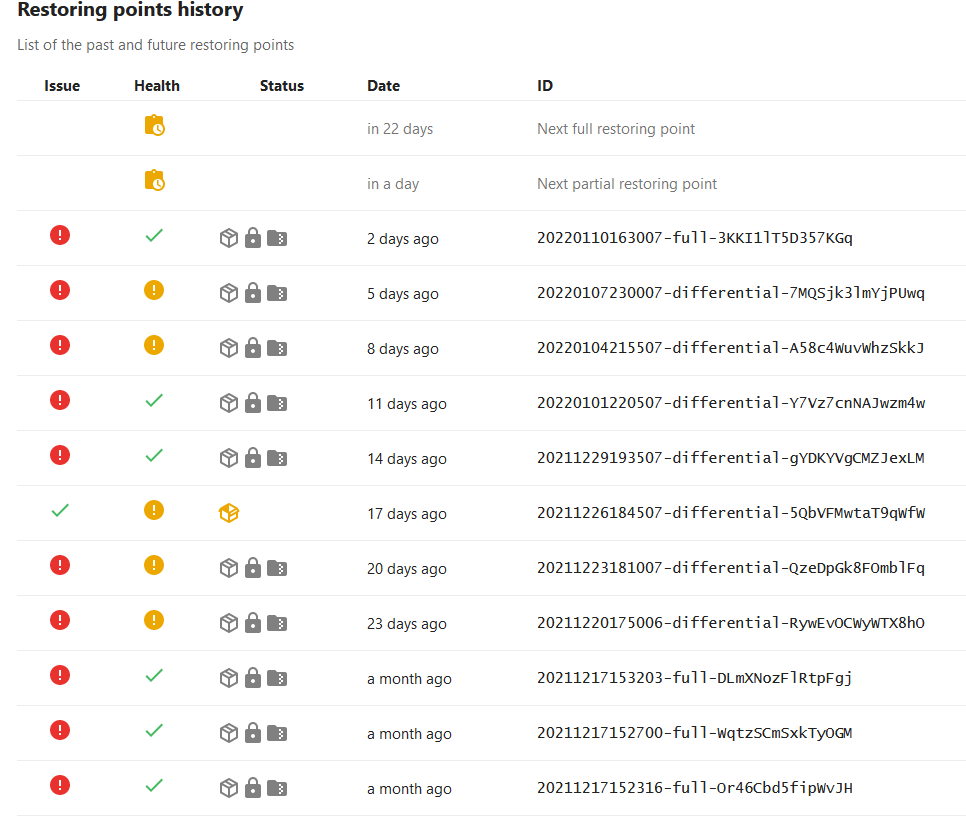The height and width of the screenshot is (824, 966).
Task: Click the '23 days ago' date cell
Action: 407,624
